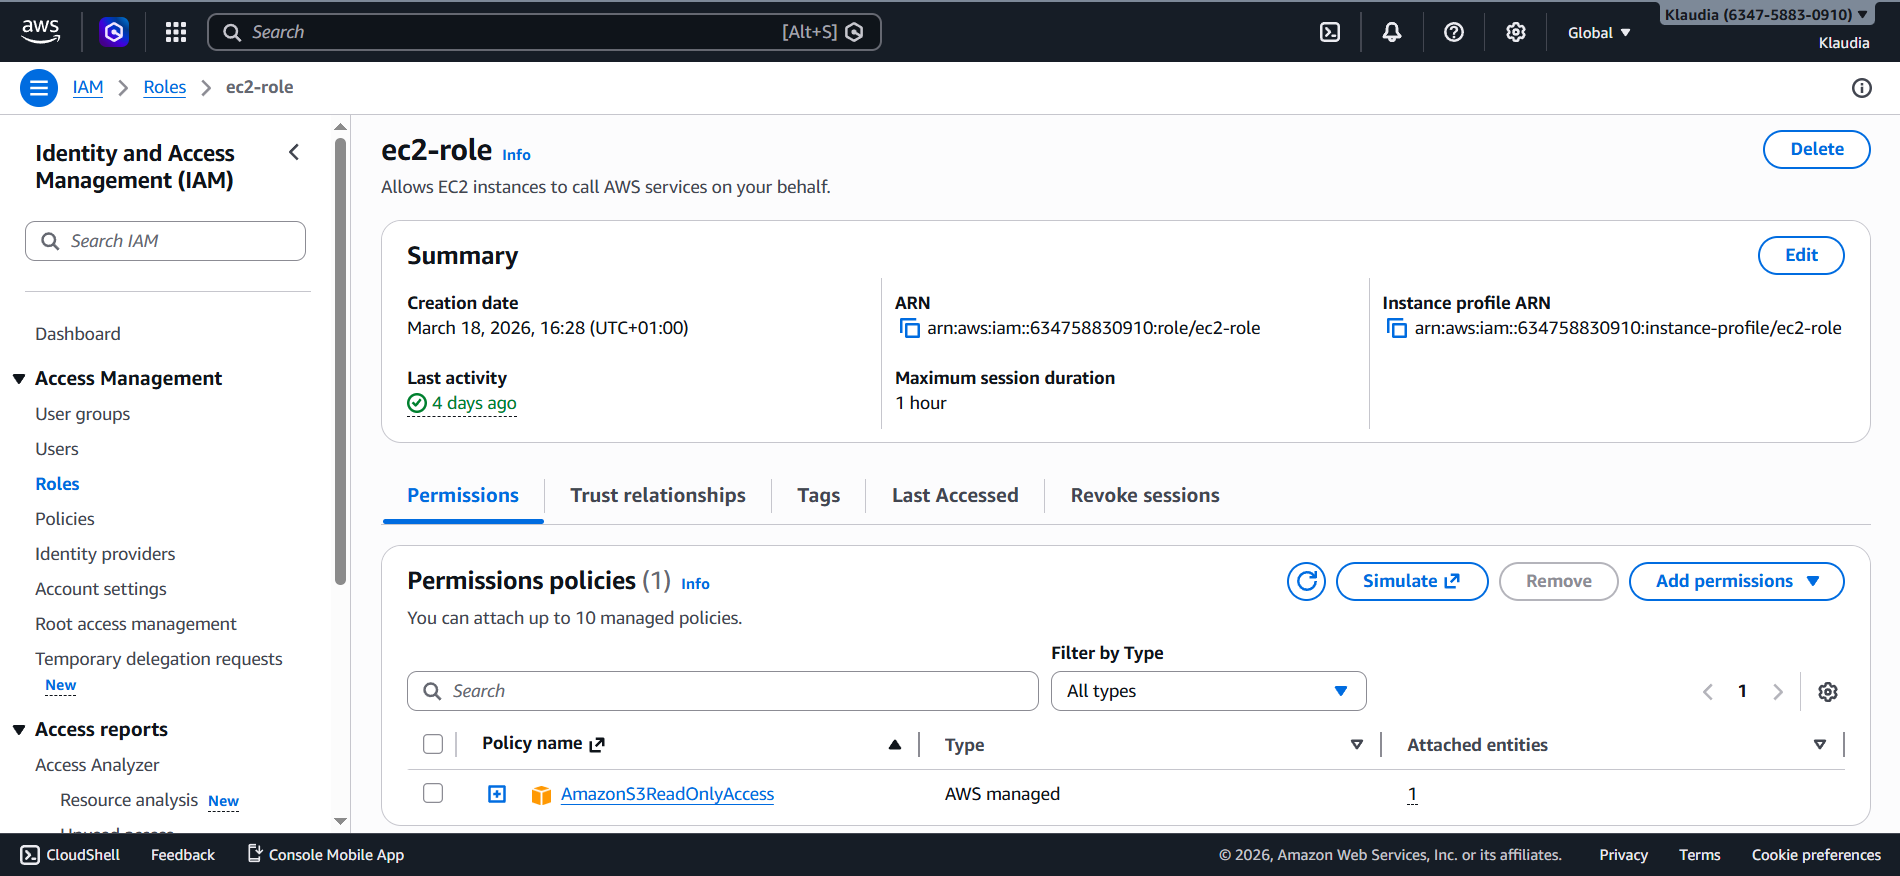Open Policies in the side navigation
Screen dimensions: 1900x876
(65, 519)
